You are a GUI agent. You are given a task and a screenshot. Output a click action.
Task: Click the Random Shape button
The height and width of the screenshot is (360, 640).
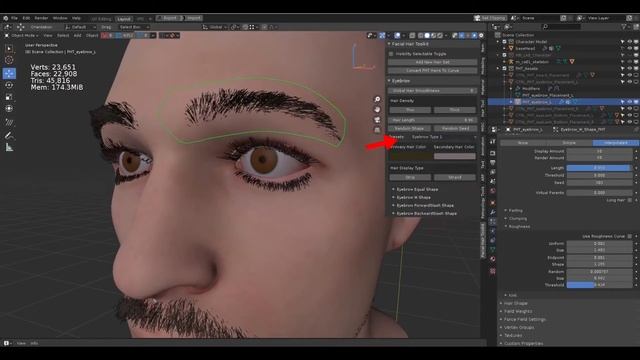(x=409, y=128)
